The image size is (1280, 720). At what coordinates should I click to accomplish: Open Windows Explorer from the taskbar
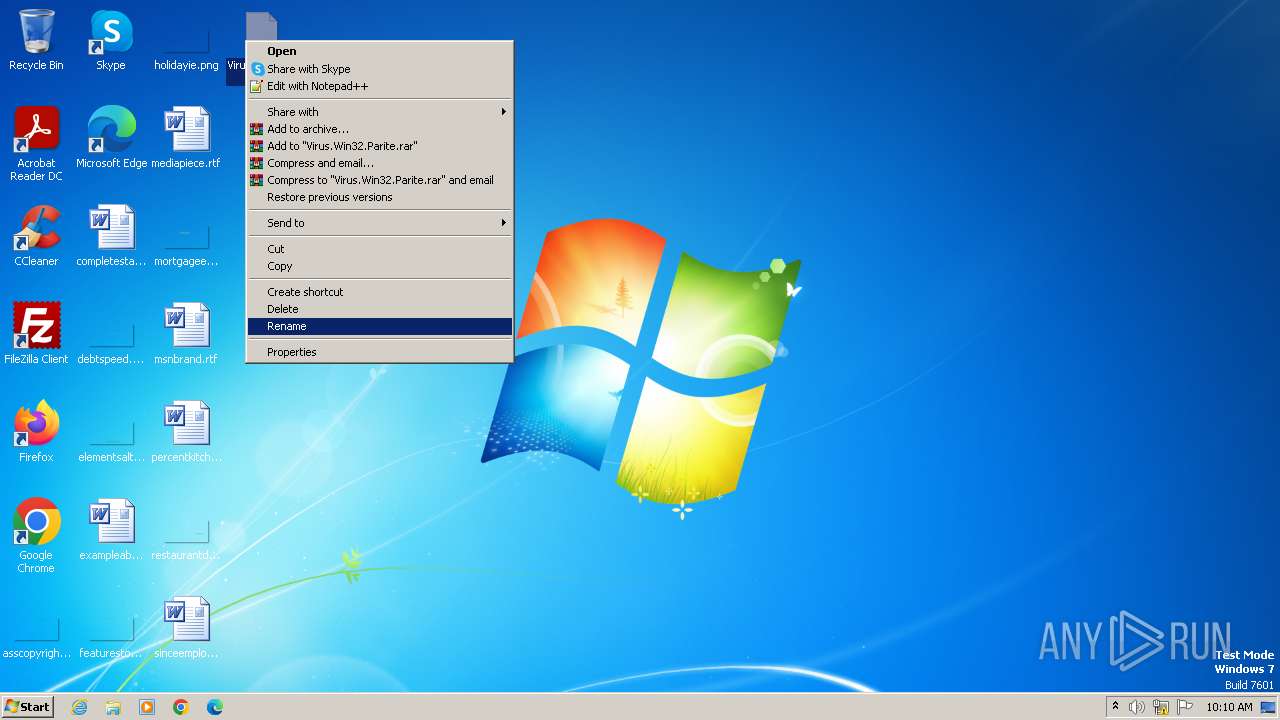point(113,707)
